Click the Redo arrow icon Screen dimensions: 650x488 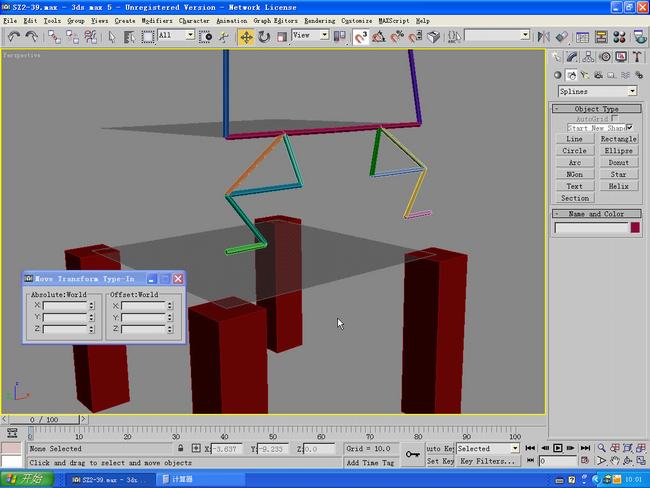coord(32,37)
